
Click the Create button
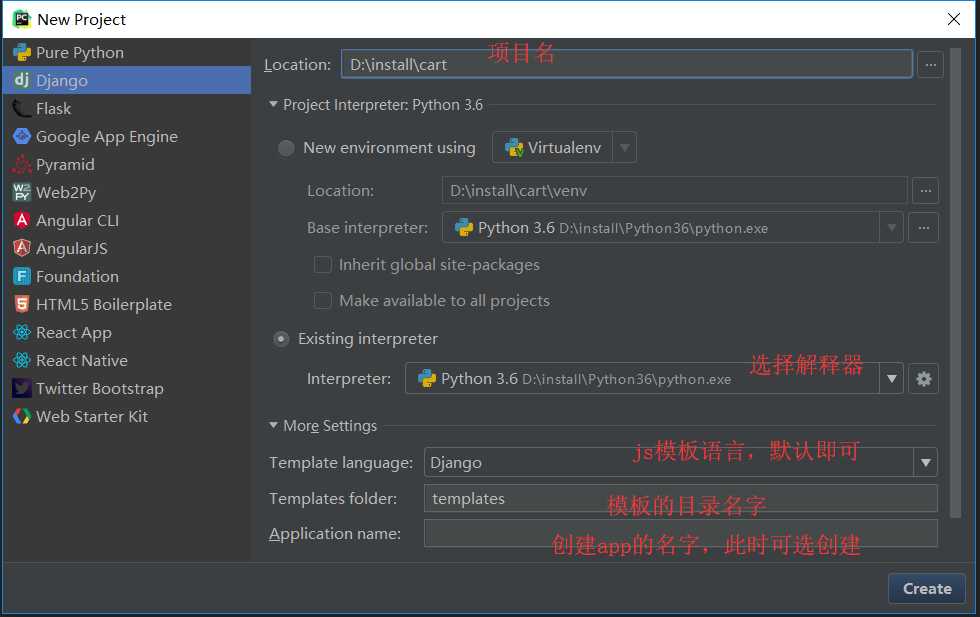(927, 589)
